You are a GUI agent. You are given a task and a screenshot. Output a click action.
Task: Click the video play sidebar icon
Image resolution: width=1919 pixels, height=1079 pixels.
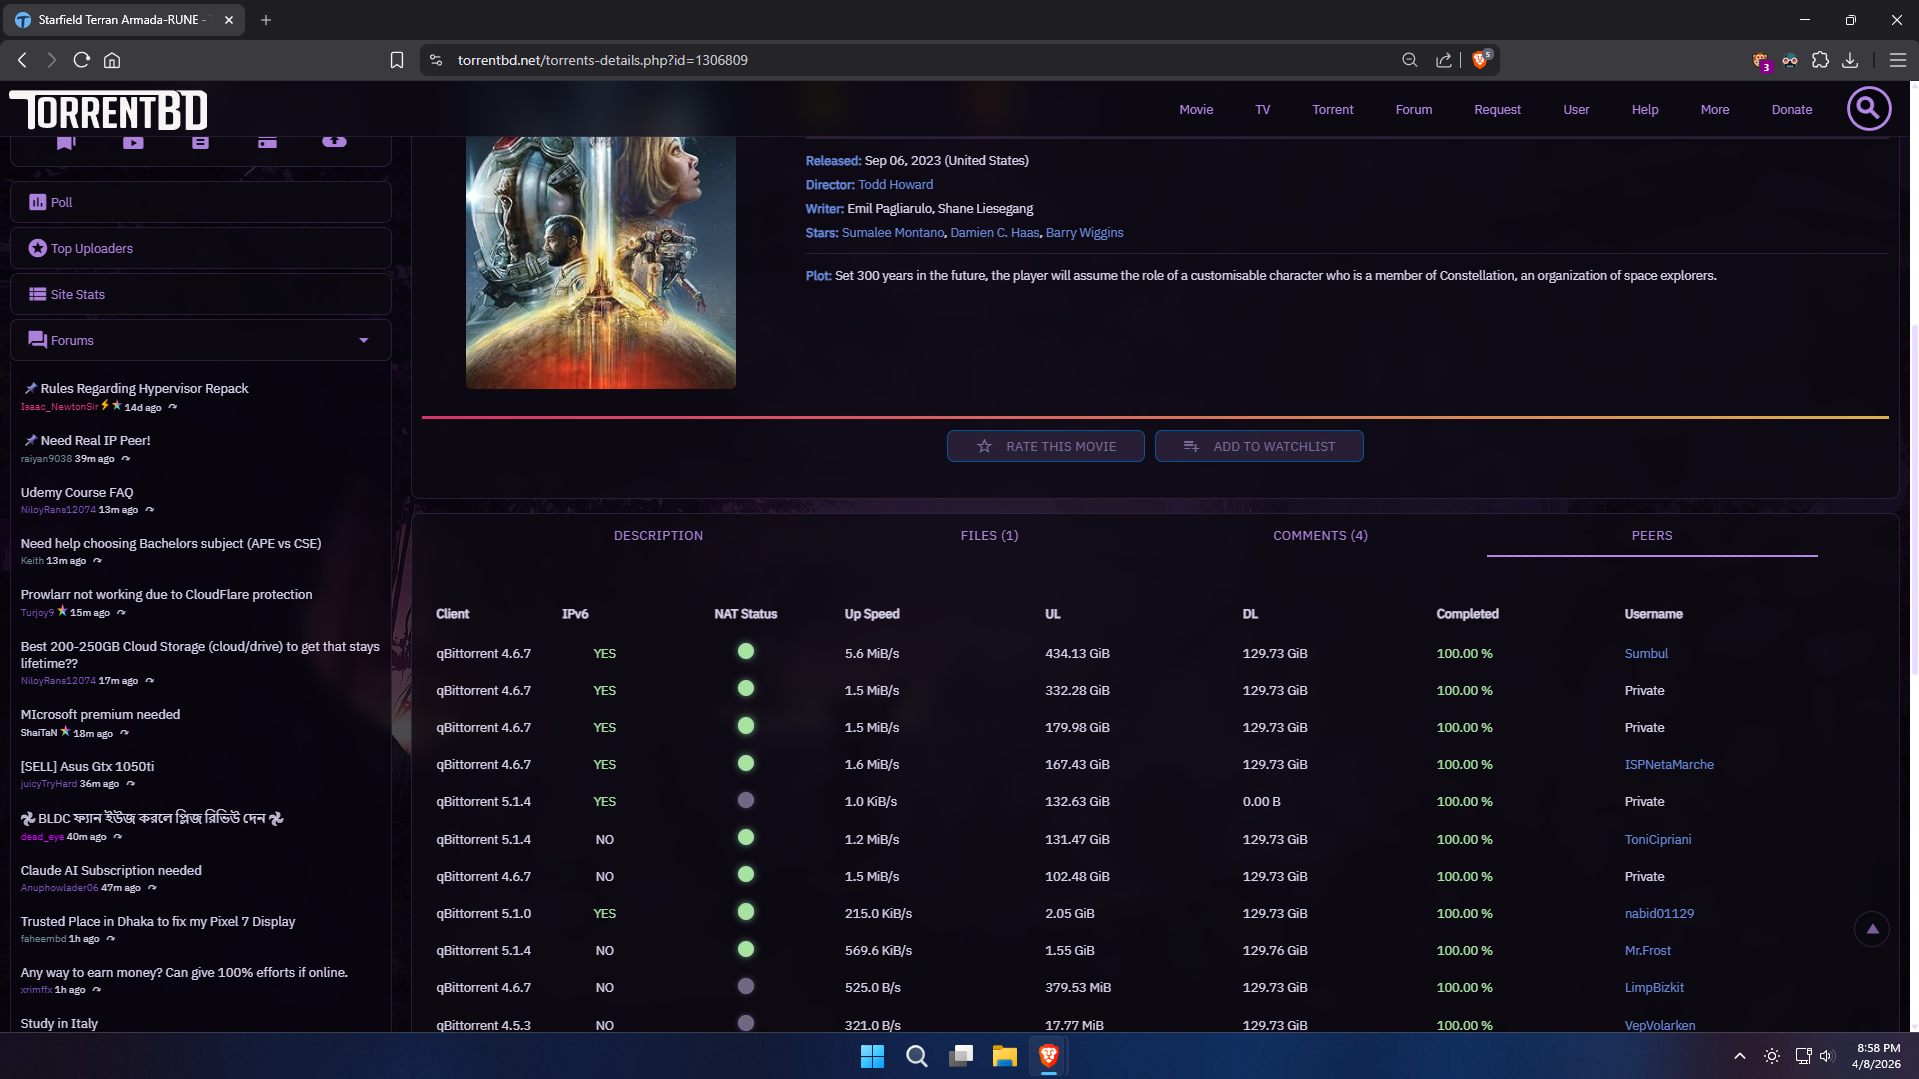133,143
